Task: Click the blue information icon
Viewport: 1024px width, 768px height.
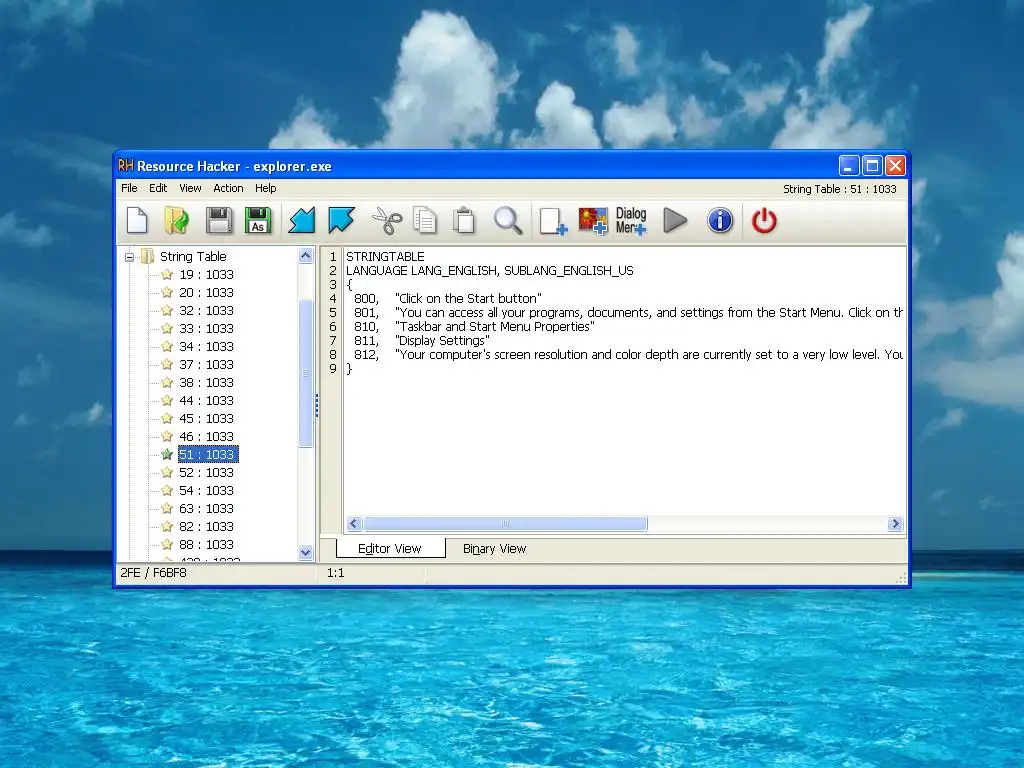Action: click(x=720, y=220)
